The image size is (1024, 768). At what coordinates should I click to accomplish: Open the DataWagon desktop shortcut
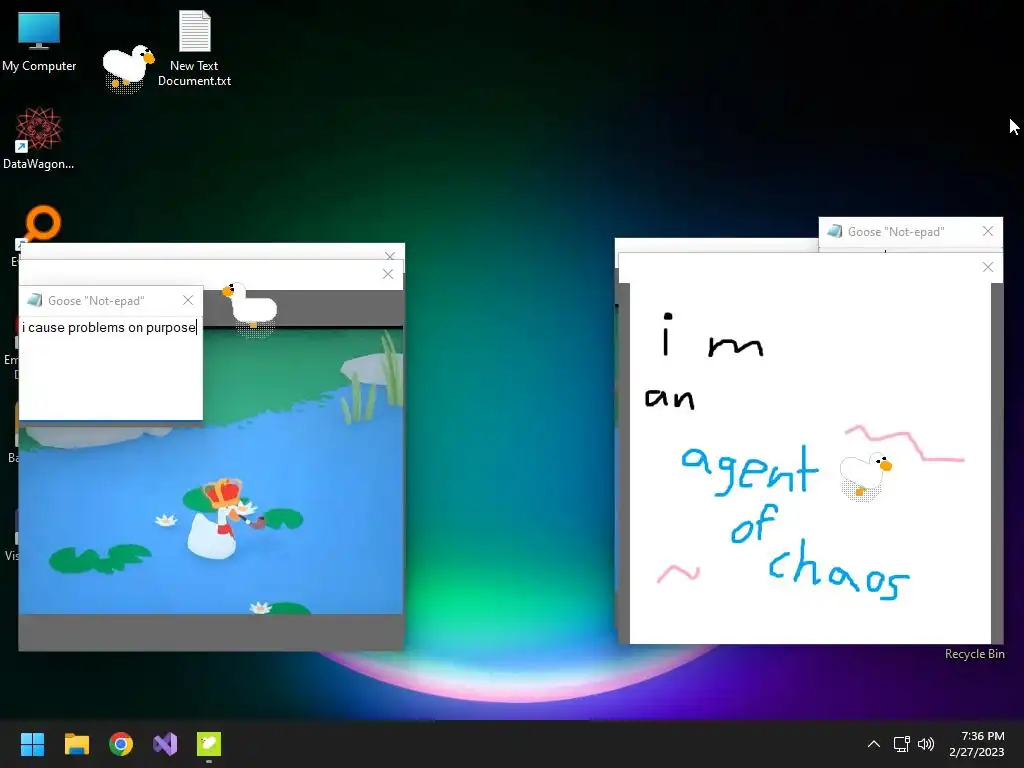[39, 138]
